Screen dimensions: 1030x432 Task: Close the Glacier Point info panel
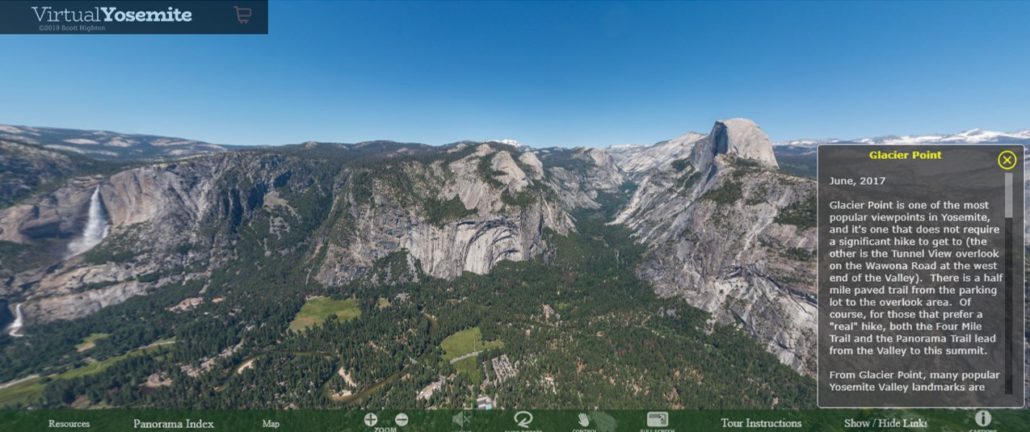click(x=1007, y=160)
